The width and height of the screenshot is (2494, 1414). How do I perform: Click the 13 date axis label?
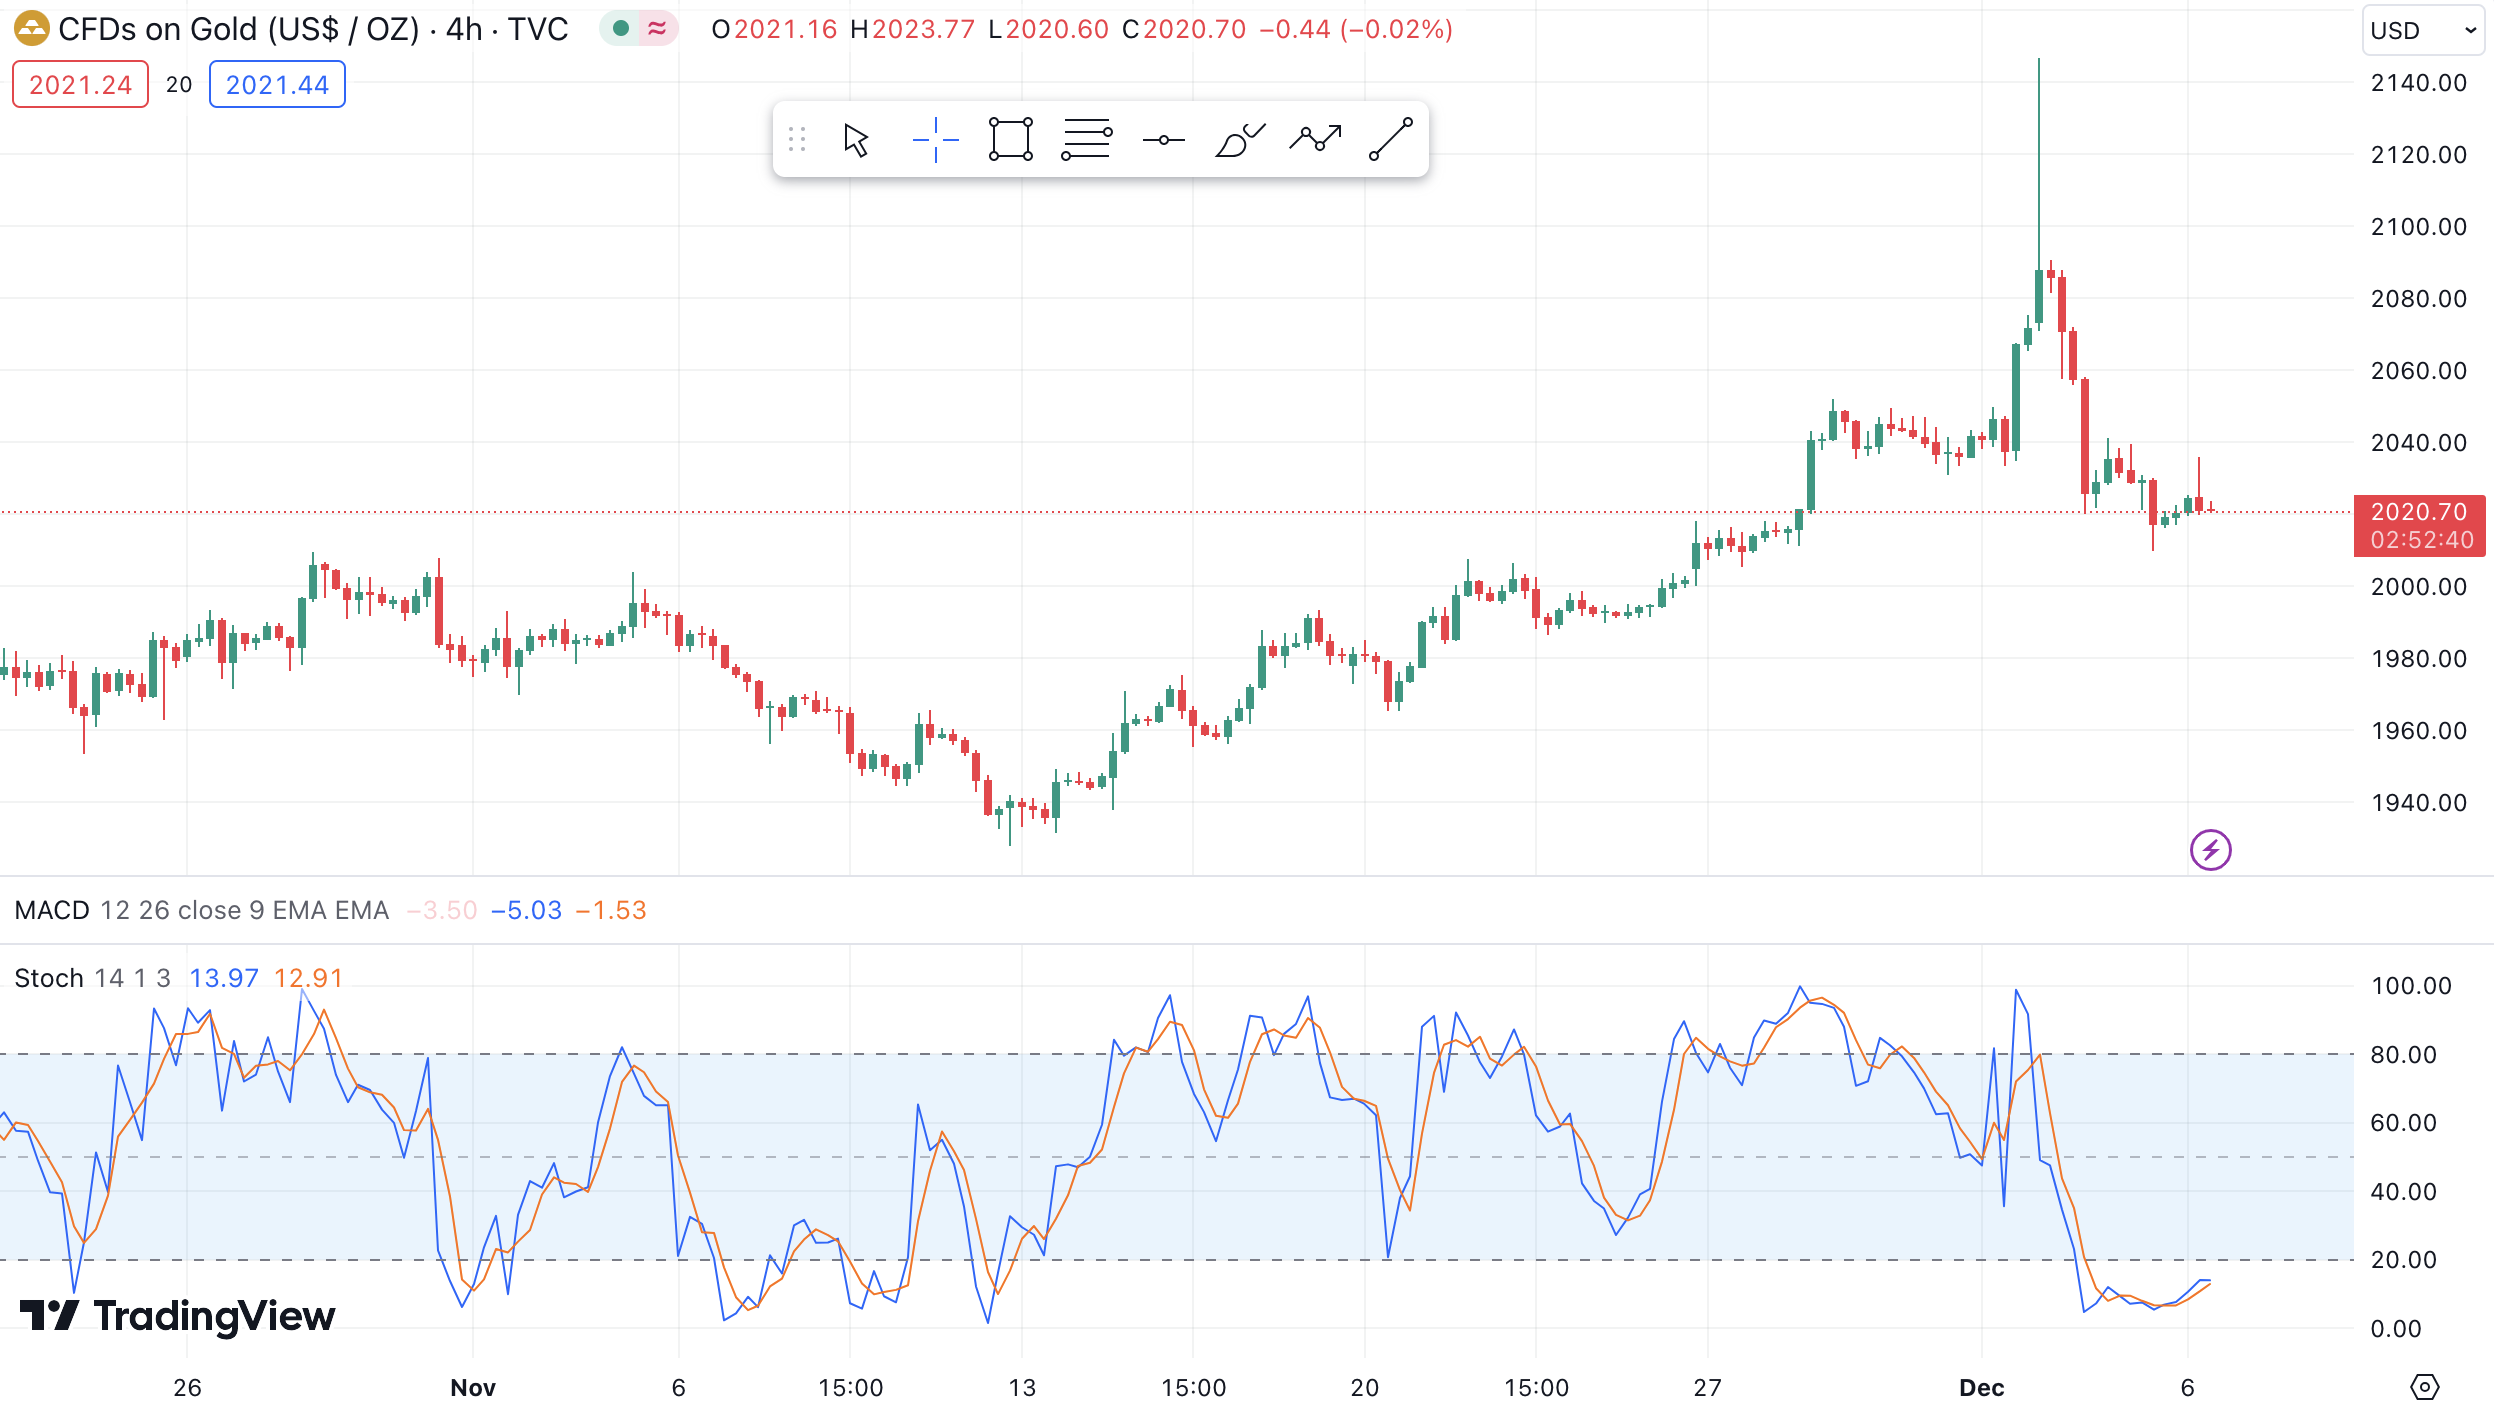coord(1022,1388)
